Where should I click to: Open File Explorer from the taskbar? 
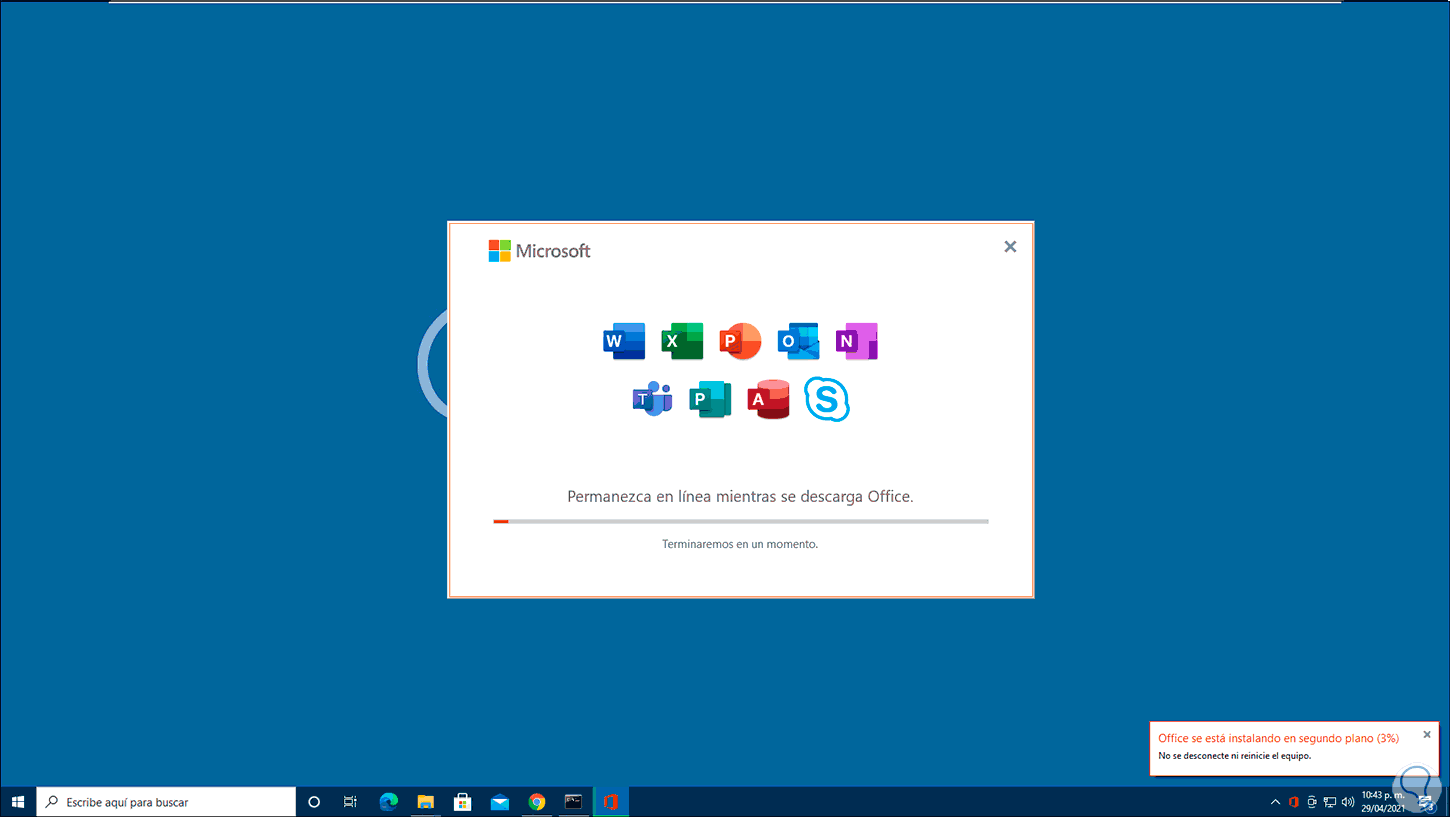click(426, 802)
